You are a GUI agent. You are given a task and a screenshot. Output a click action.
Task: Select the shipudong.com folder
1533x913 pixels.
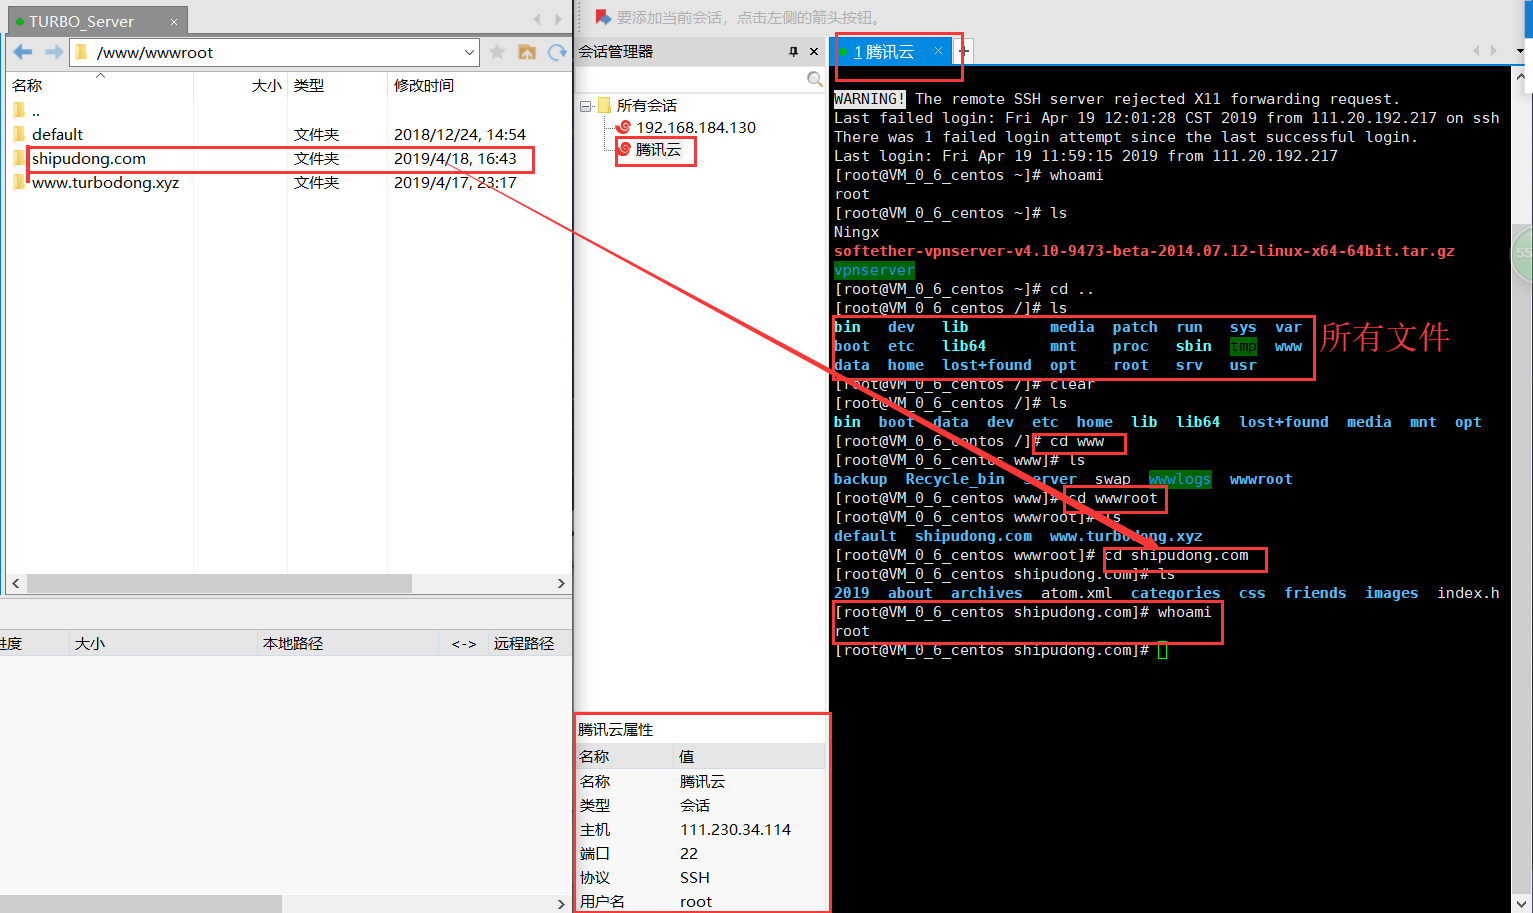(x=88, y=158)
